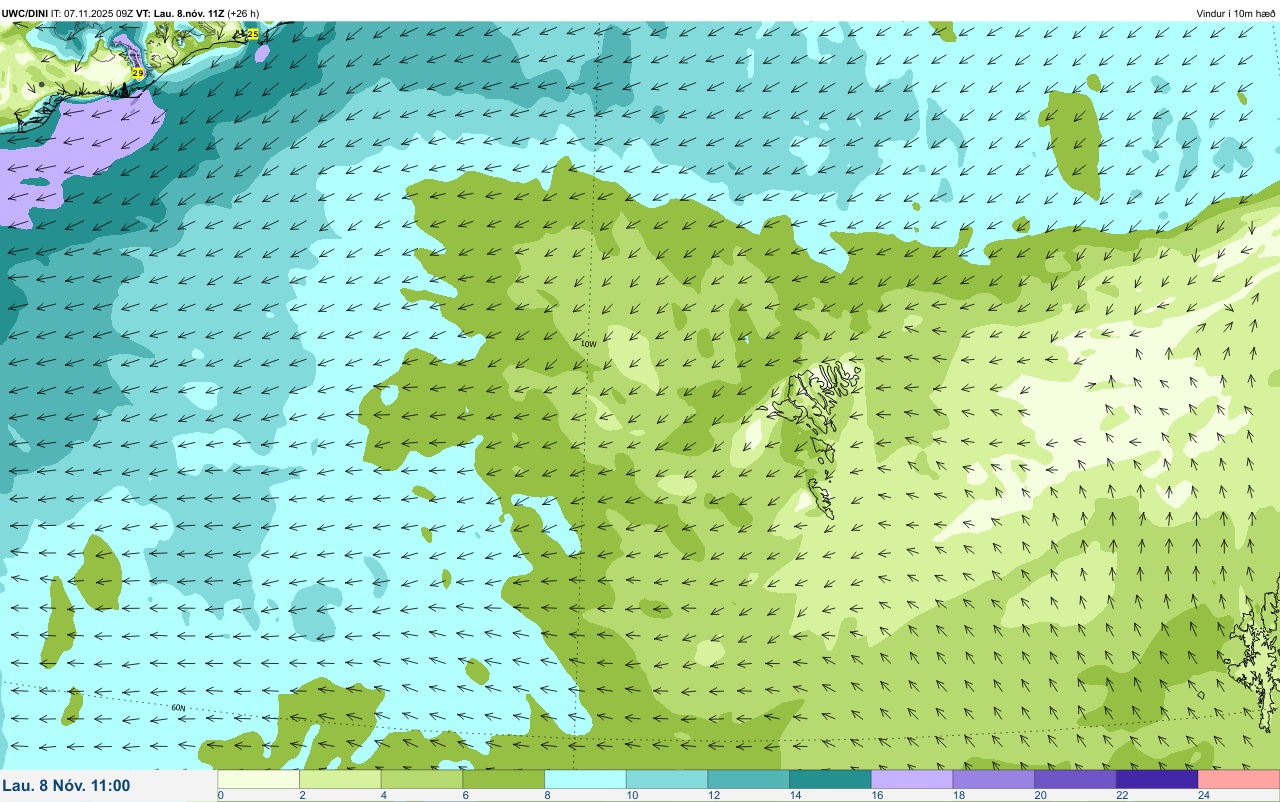Click the legend tick number "24"

(1203, 795)
